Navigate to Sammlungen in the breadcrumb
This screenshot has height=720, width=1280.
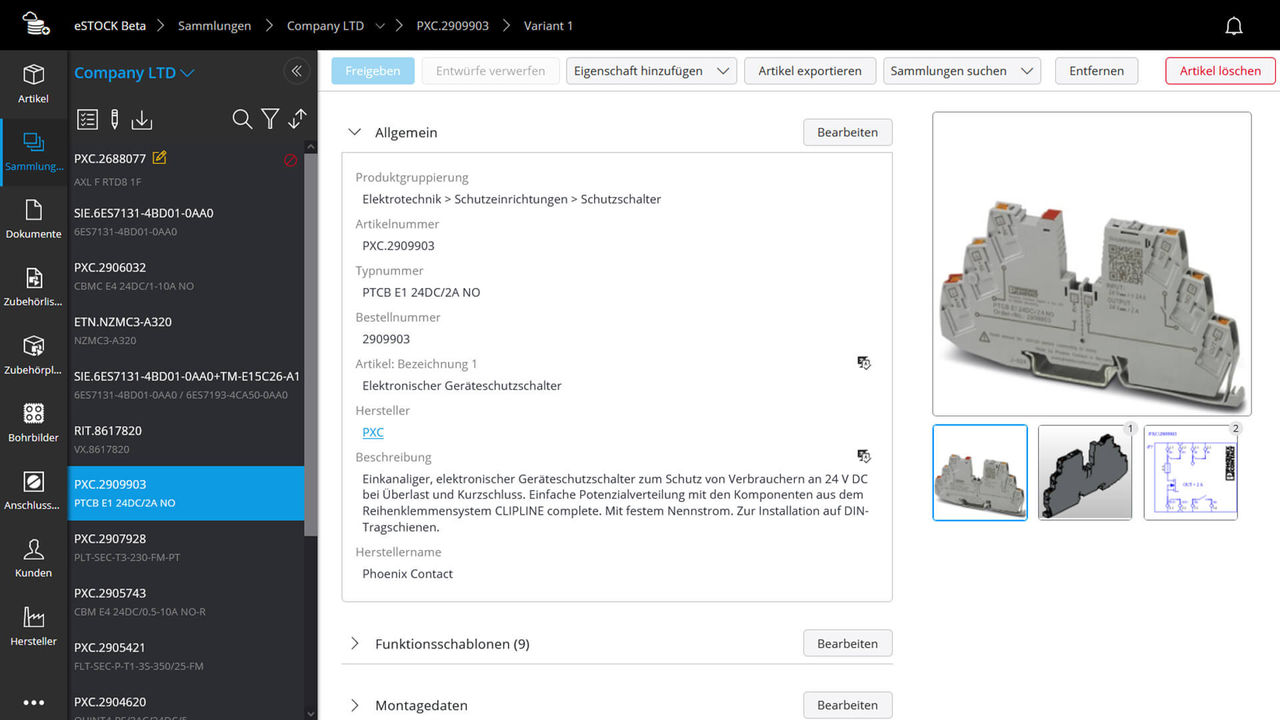pos(214,25)
